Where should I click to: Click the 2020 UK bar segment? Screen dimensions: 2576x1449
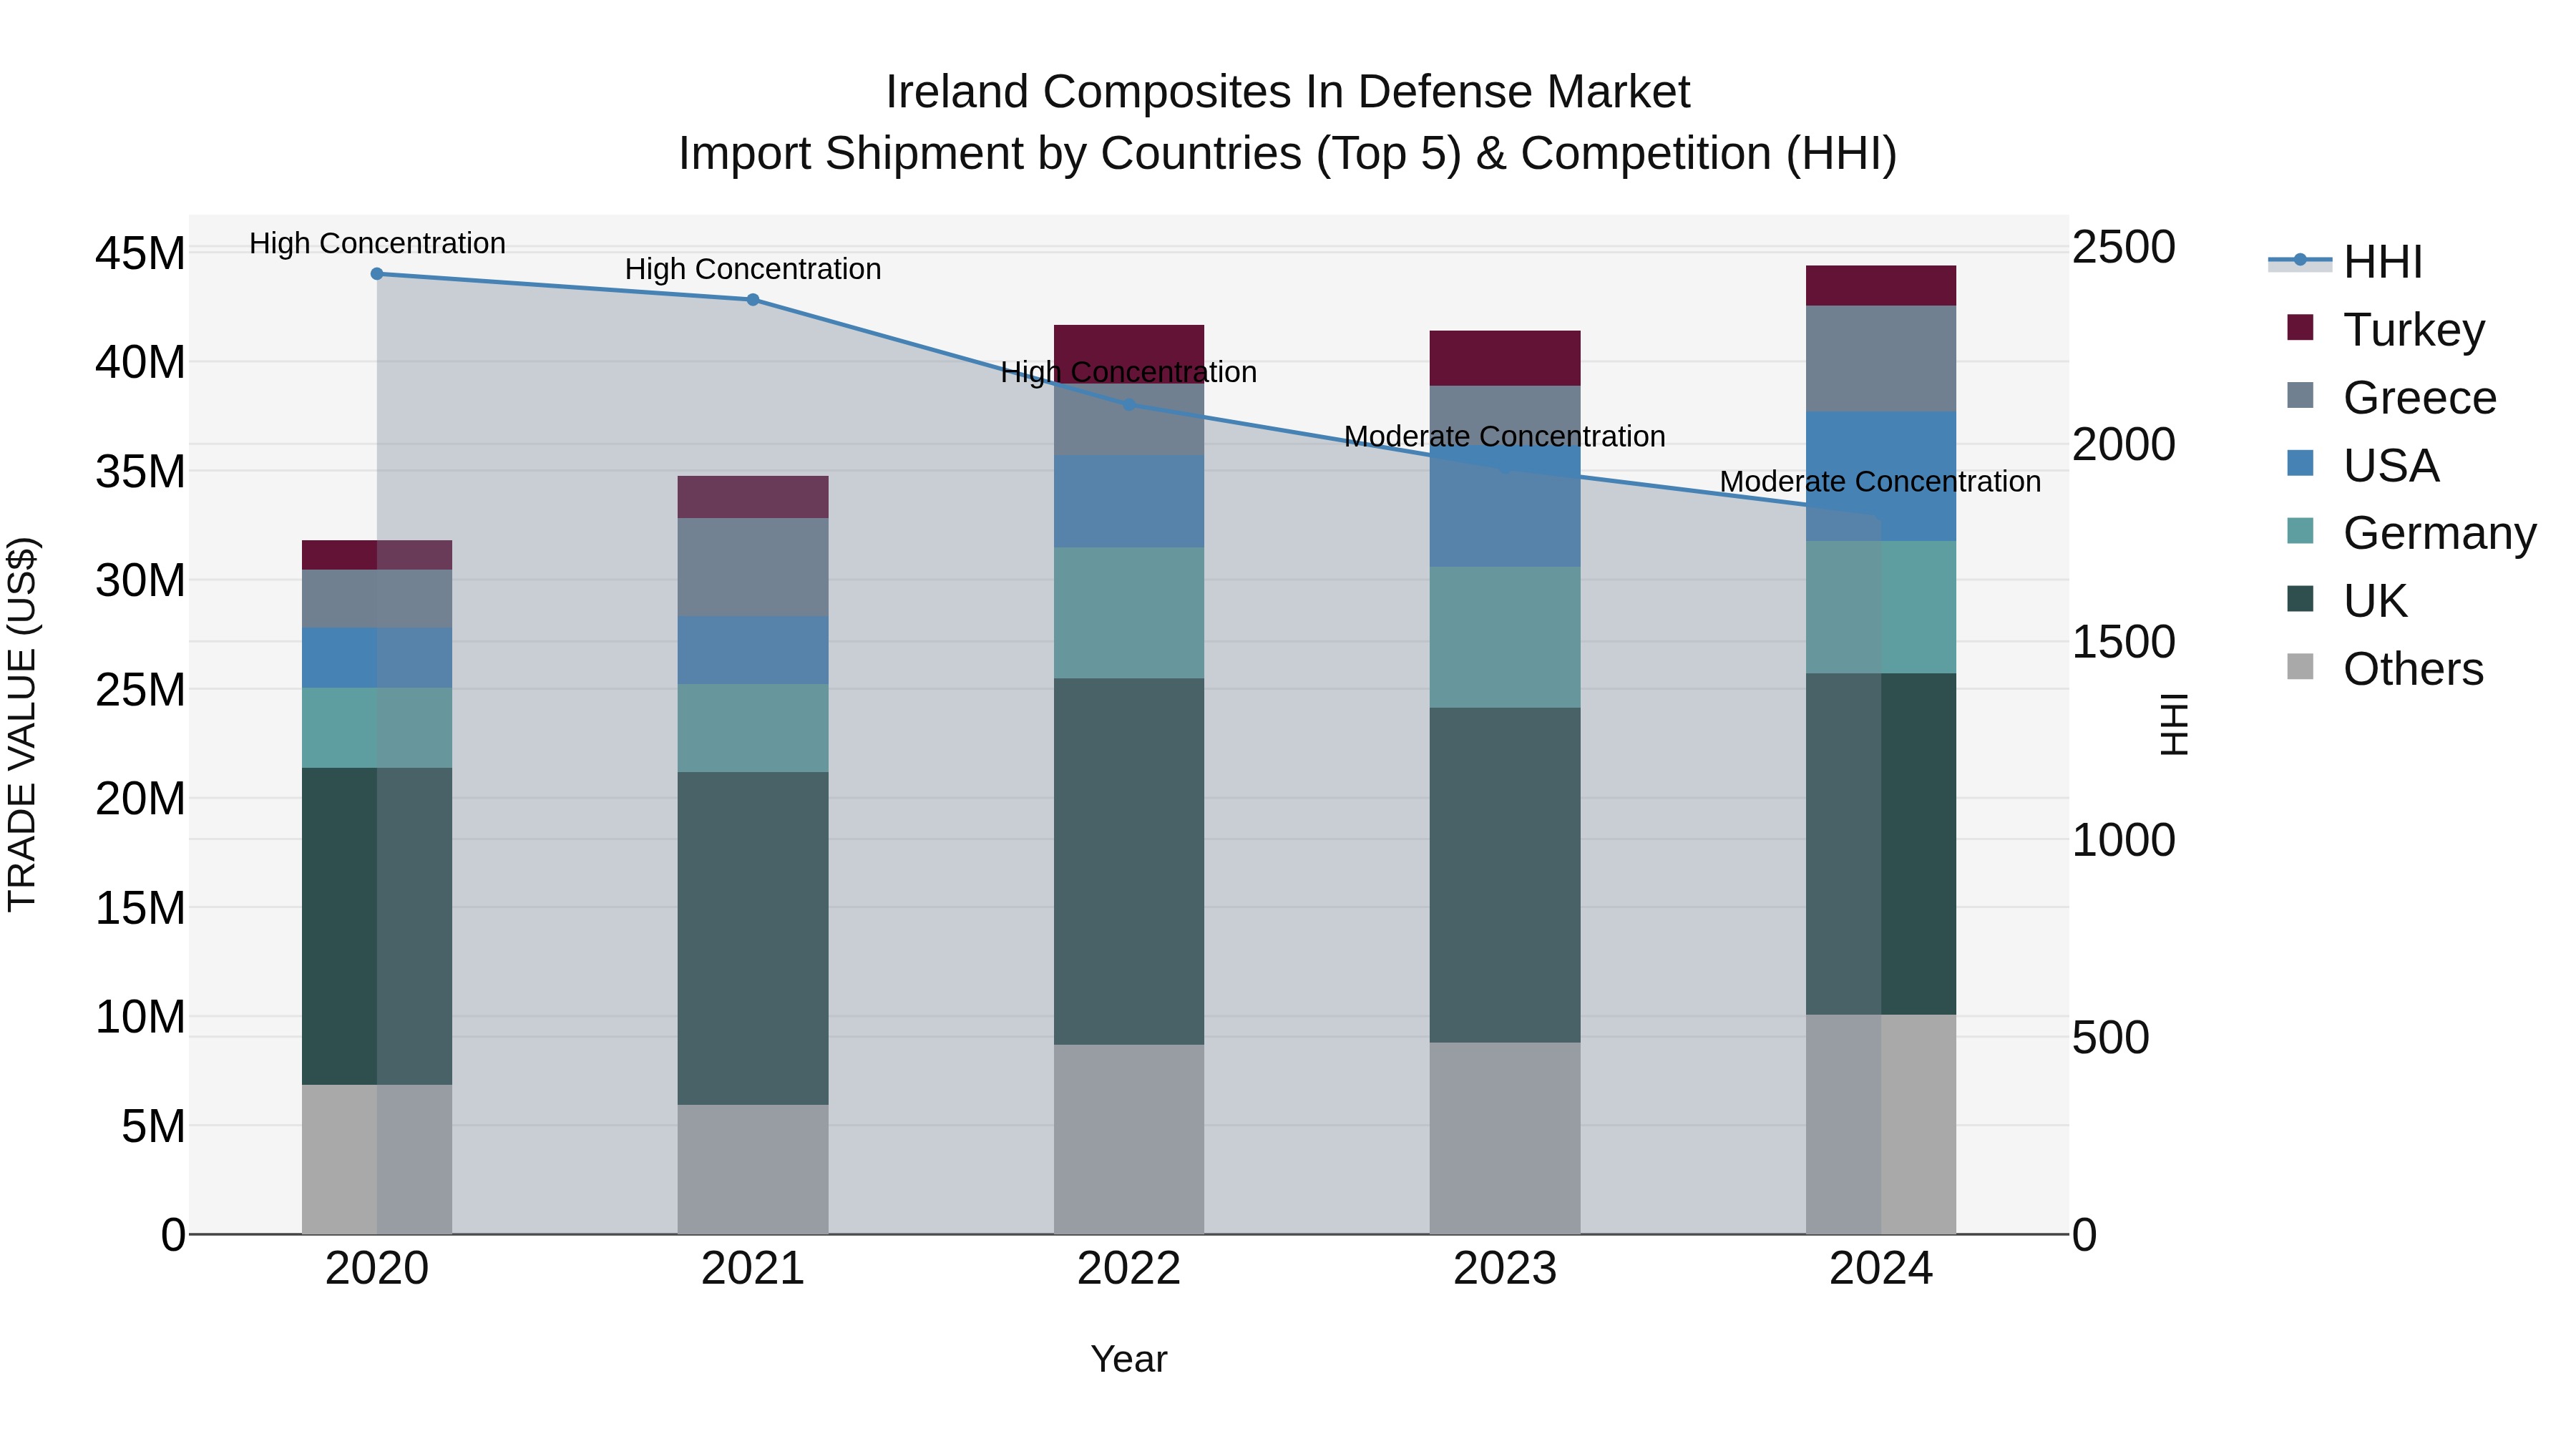[377, 926]
